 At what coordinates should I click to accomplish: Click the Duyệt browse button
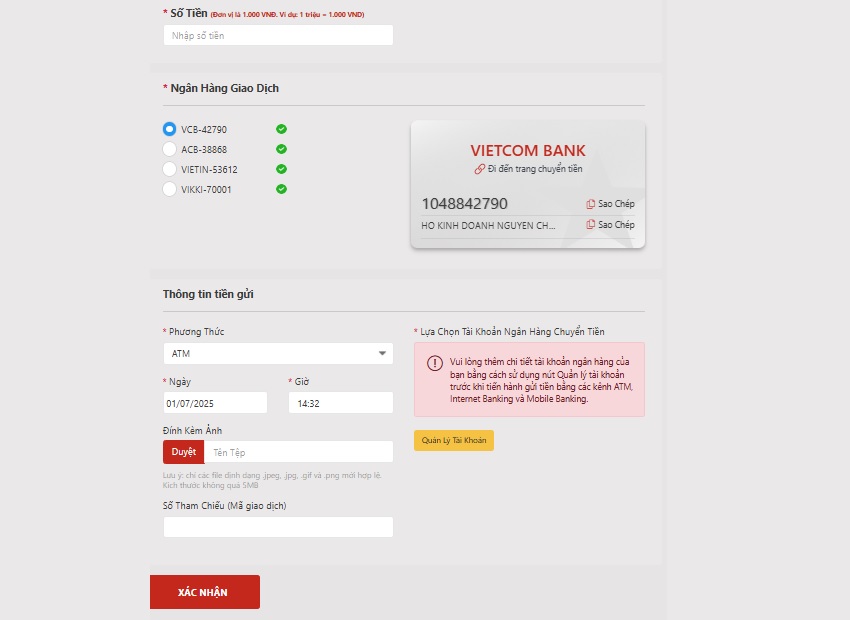click(x=184, y=452)
